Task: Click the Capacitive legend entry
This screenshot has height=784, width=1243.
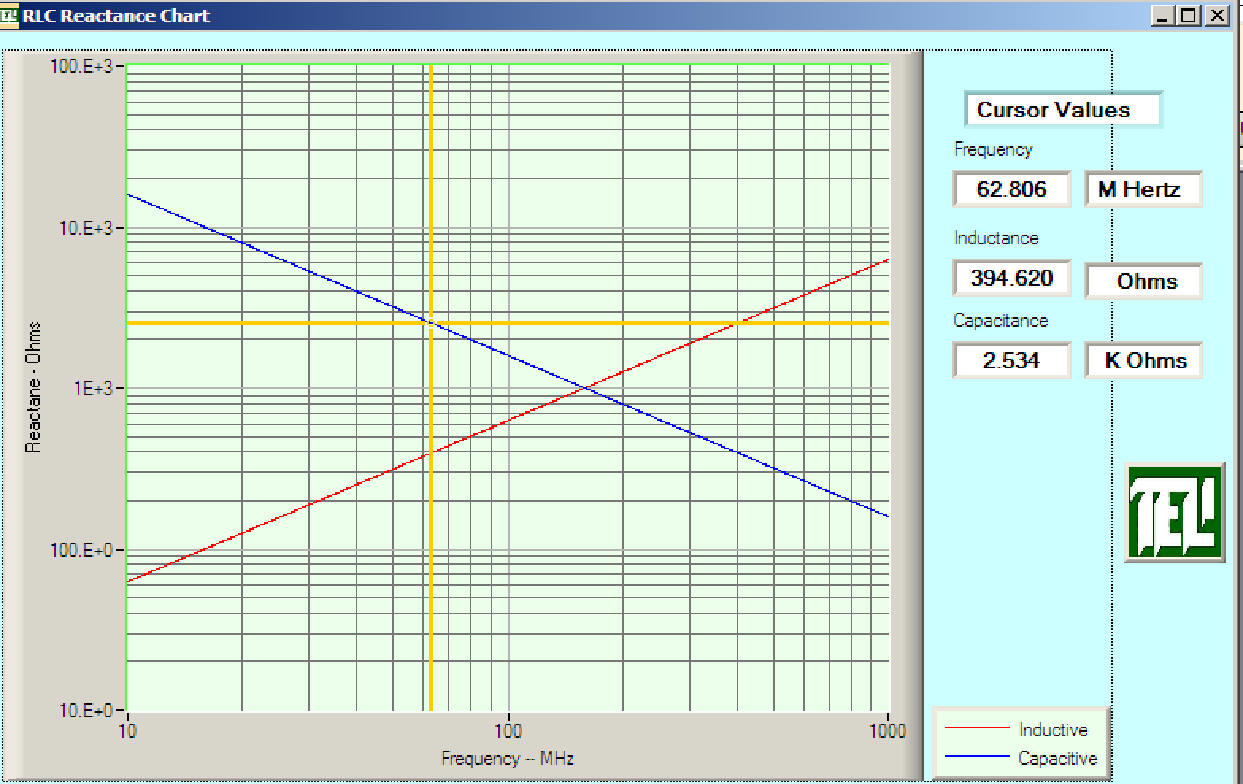Action: [x=1057, y=758]
